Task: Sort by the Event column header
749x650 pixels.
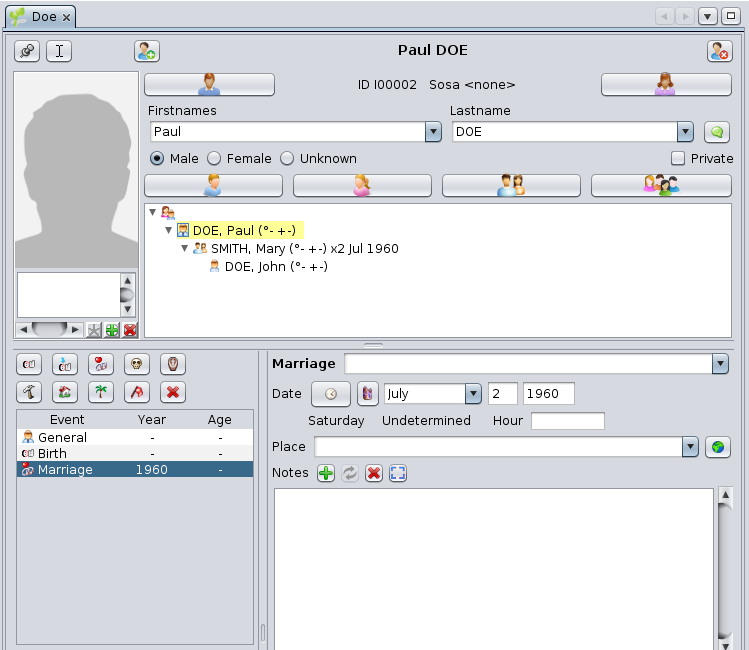Action: pyautogui.click(x=67, y=419)
